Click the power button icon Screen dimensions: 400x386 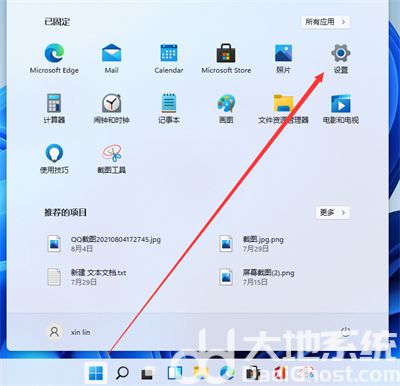pyautogui.click(x=346, y=332)
